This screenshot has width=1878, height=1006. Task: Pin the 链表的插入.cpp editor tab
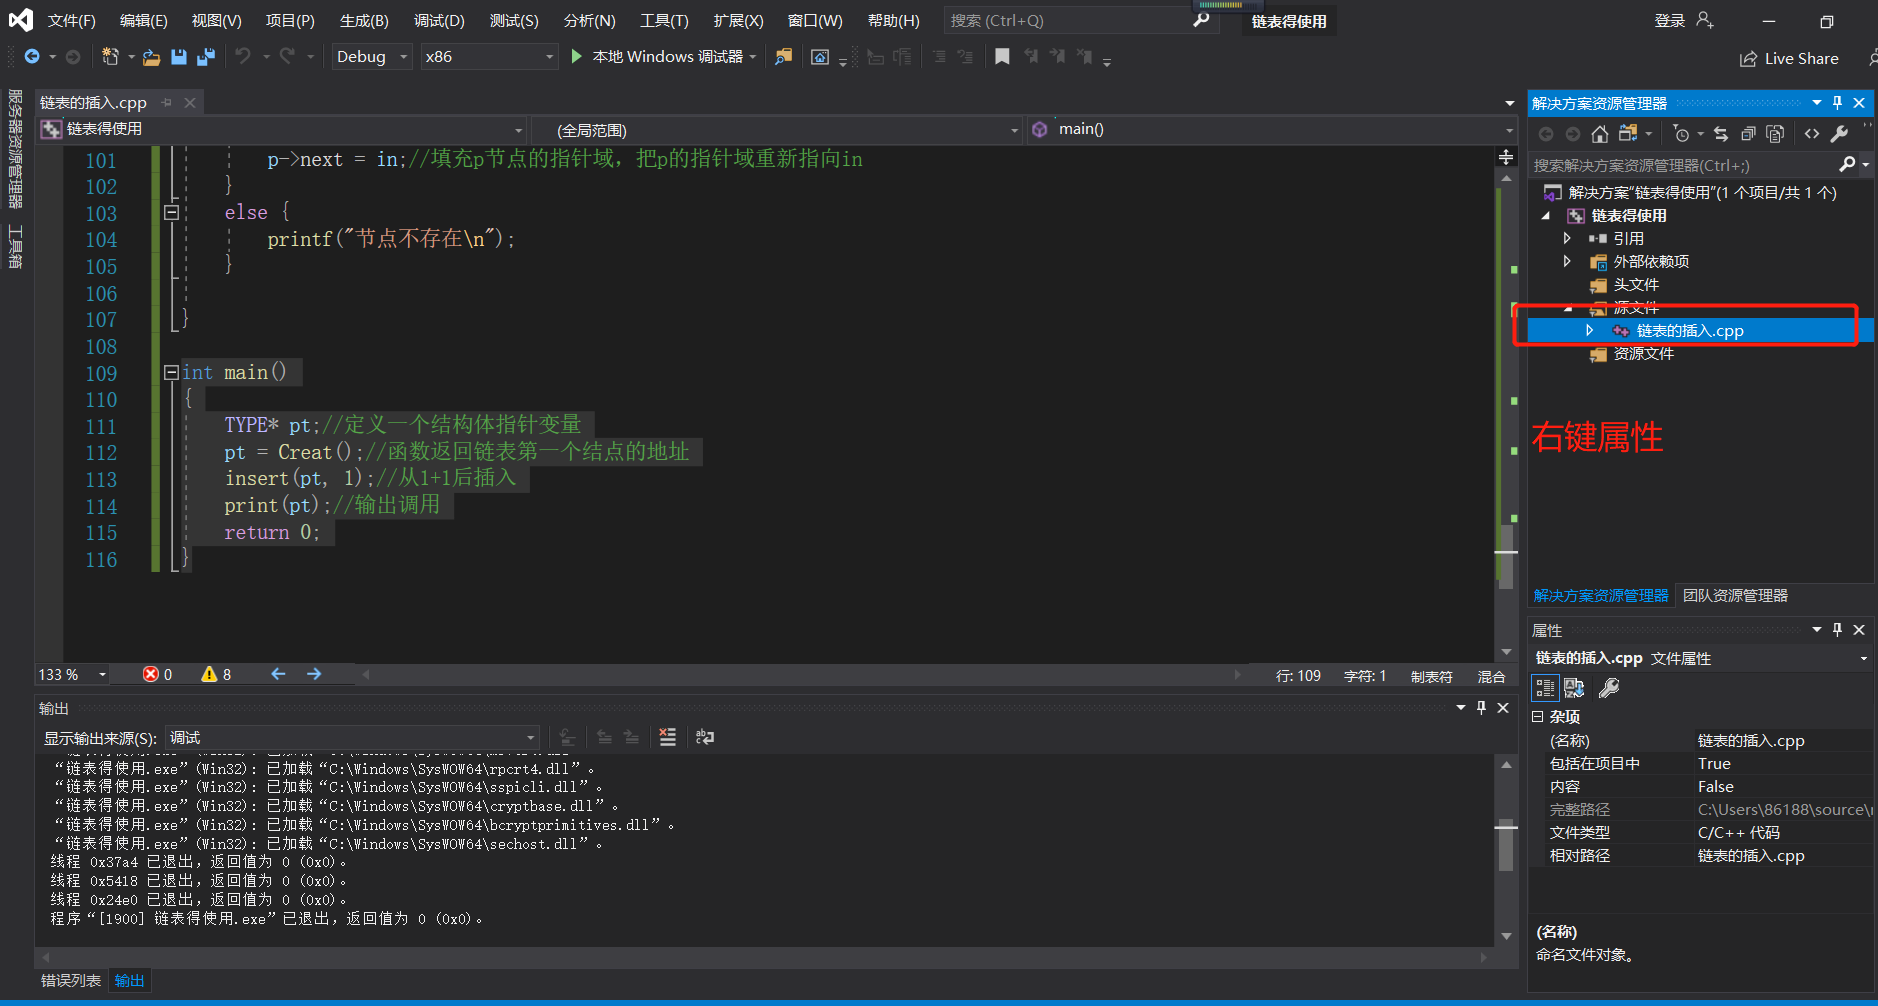(x=167, y=102)
